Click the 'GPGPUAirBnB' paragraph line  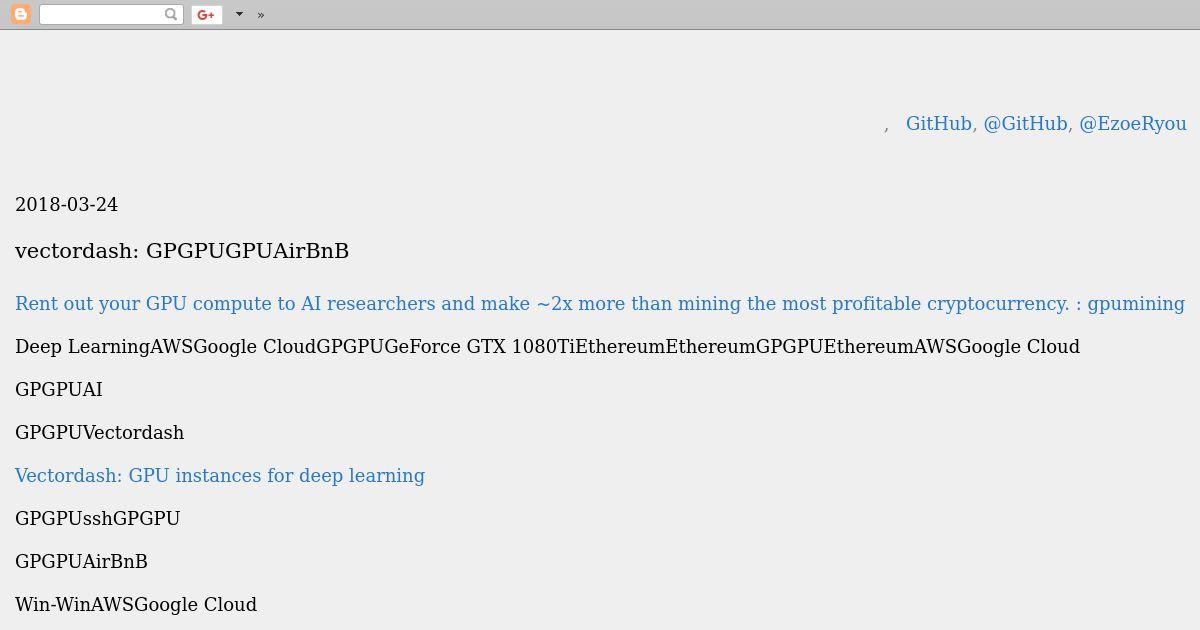[x=81, y=561]
